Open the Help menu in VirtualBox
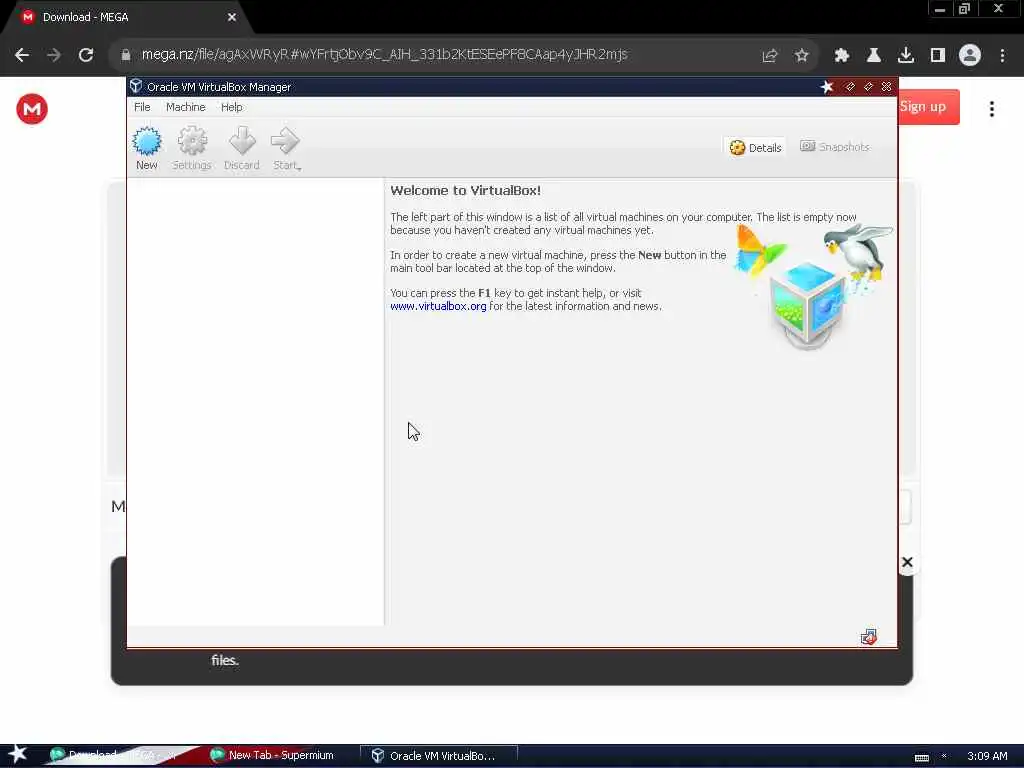The width and height of the screenshot is (1024, 768). 231,107
